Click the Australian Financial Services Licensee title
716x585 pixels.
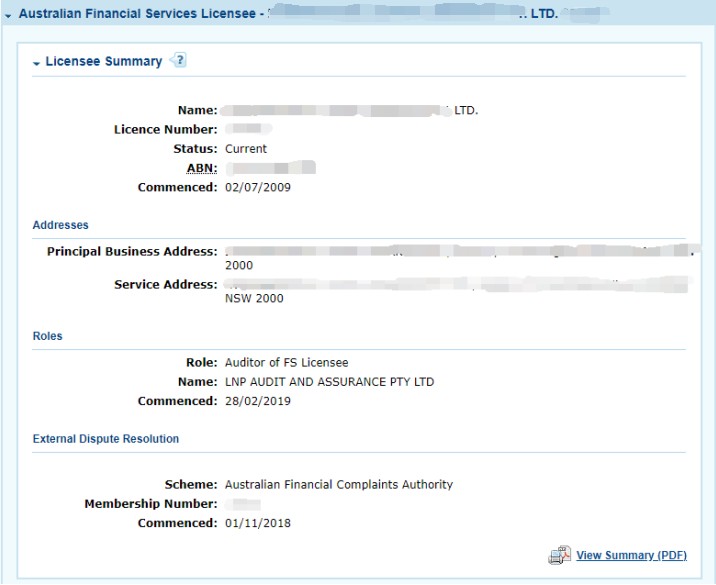[140, 15]
